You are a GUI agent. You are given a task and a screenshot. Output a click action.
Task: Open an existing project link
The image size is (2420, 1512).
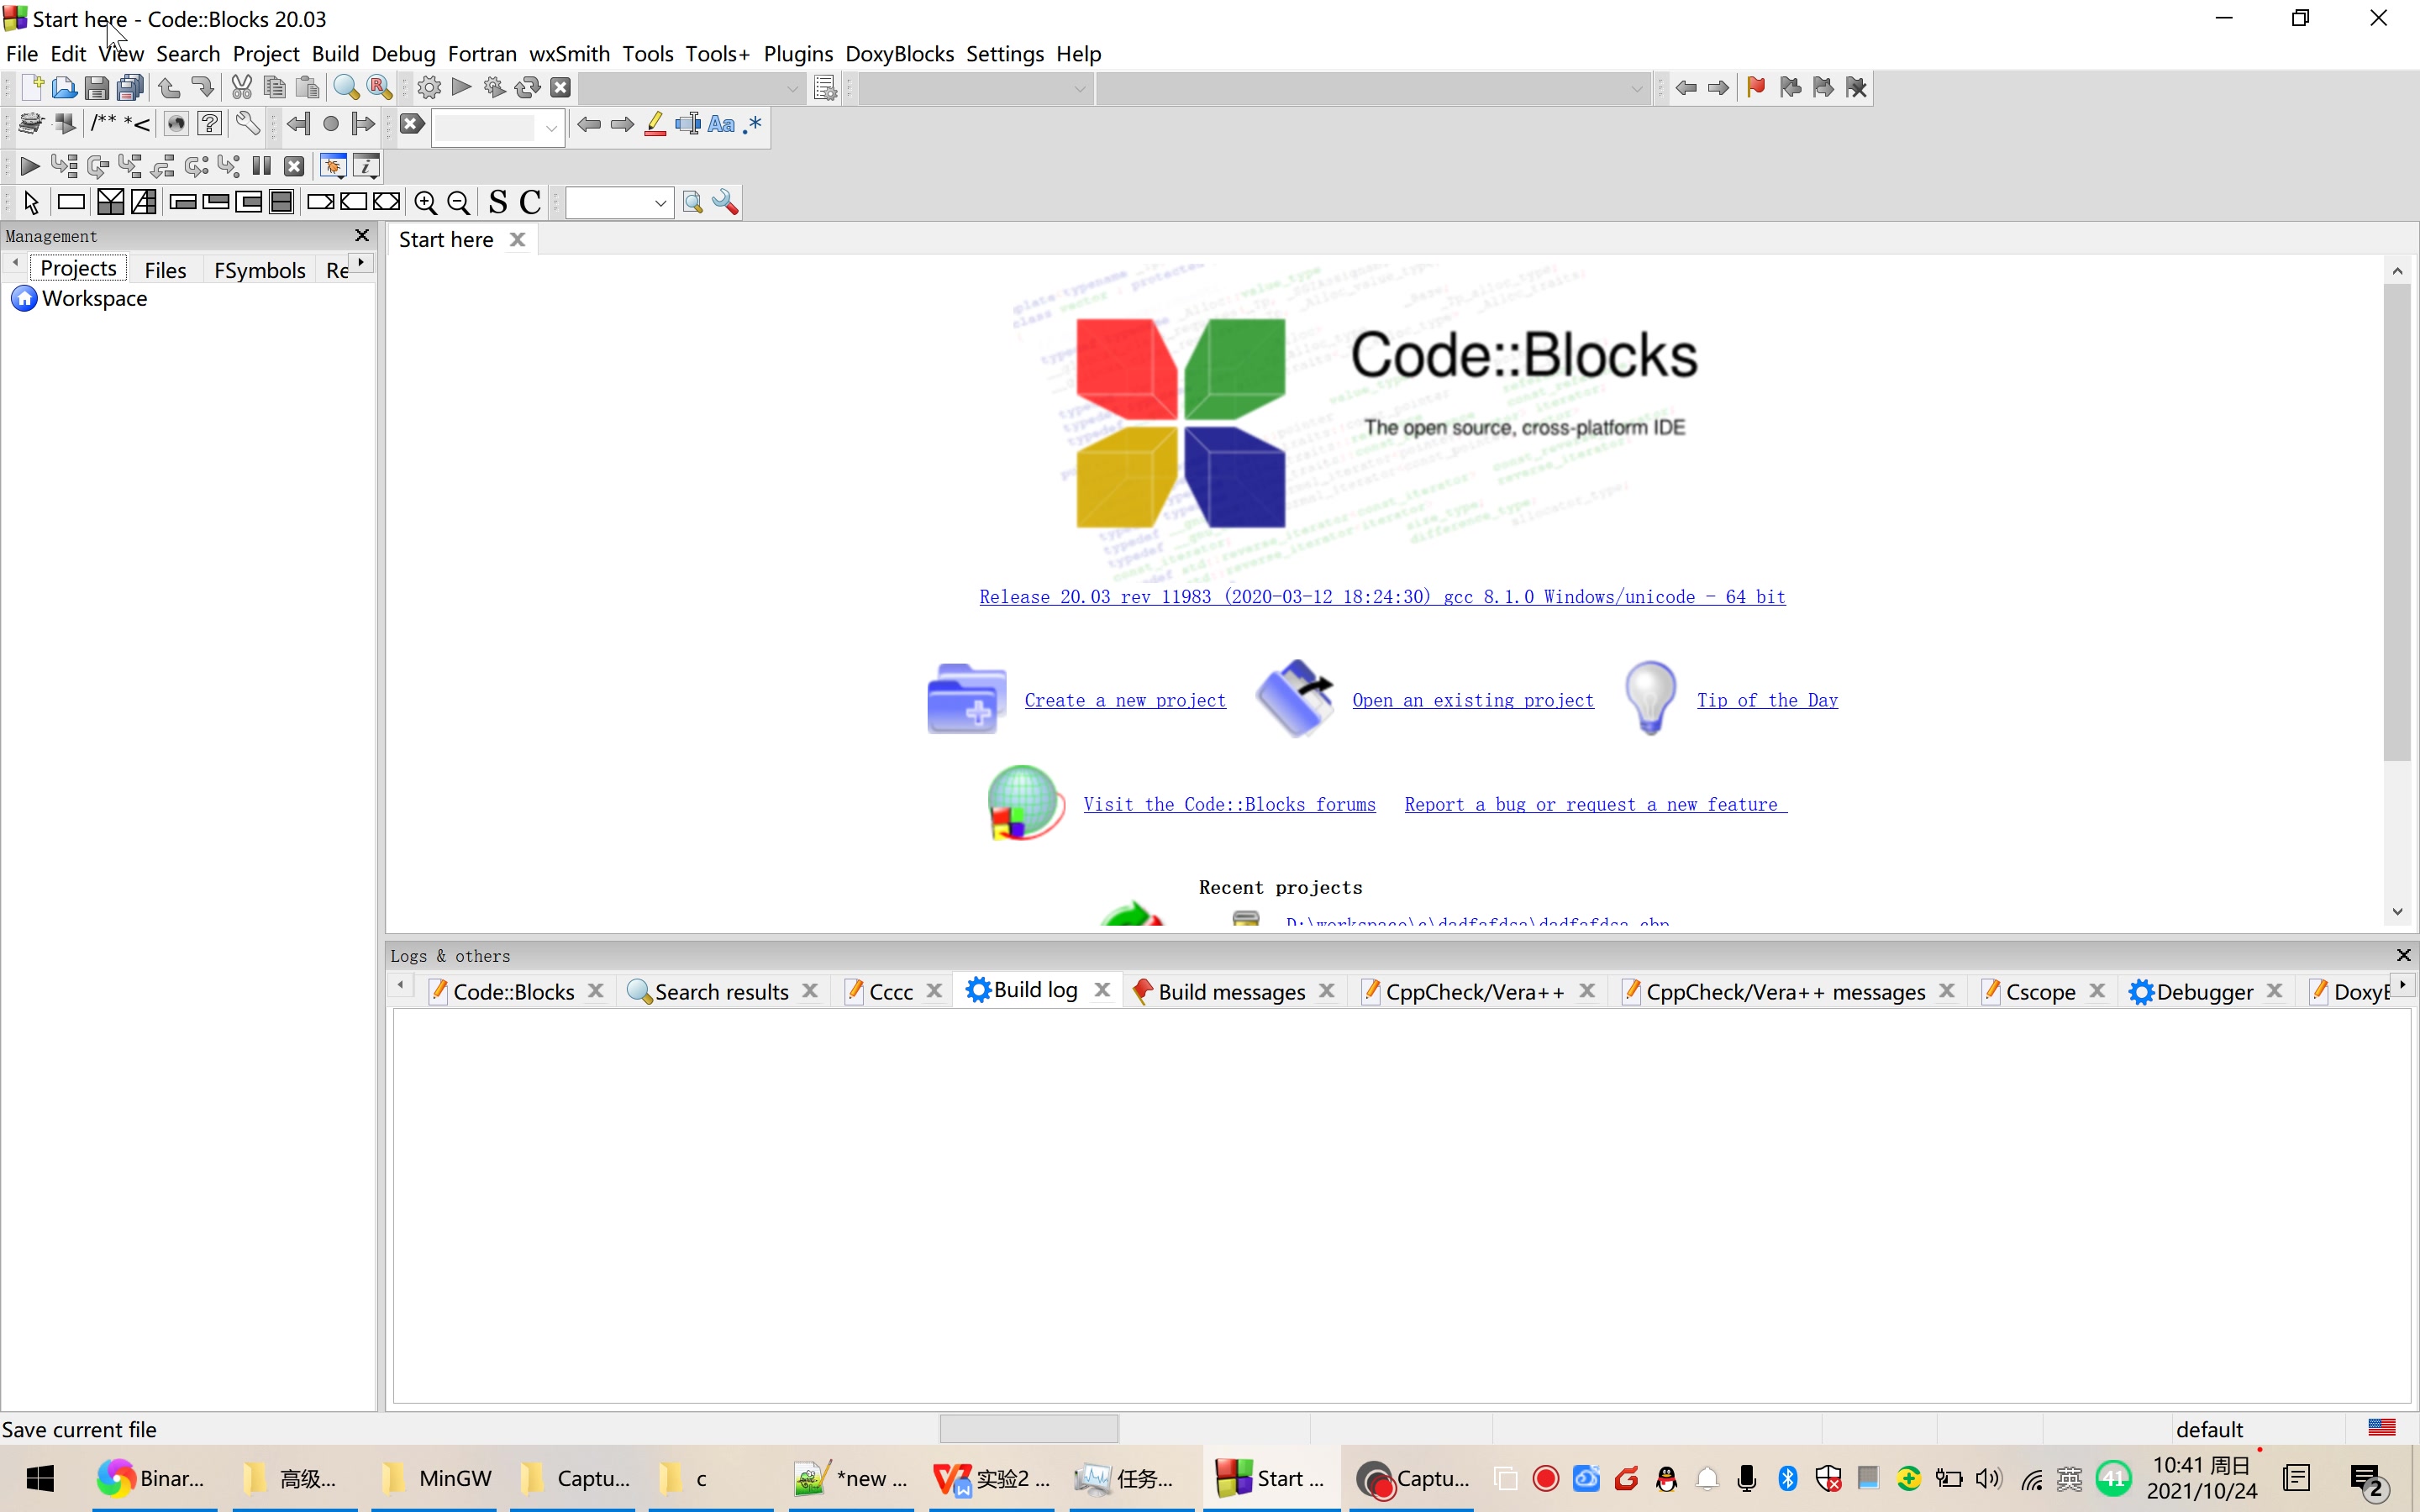[x=1472, y=701]
